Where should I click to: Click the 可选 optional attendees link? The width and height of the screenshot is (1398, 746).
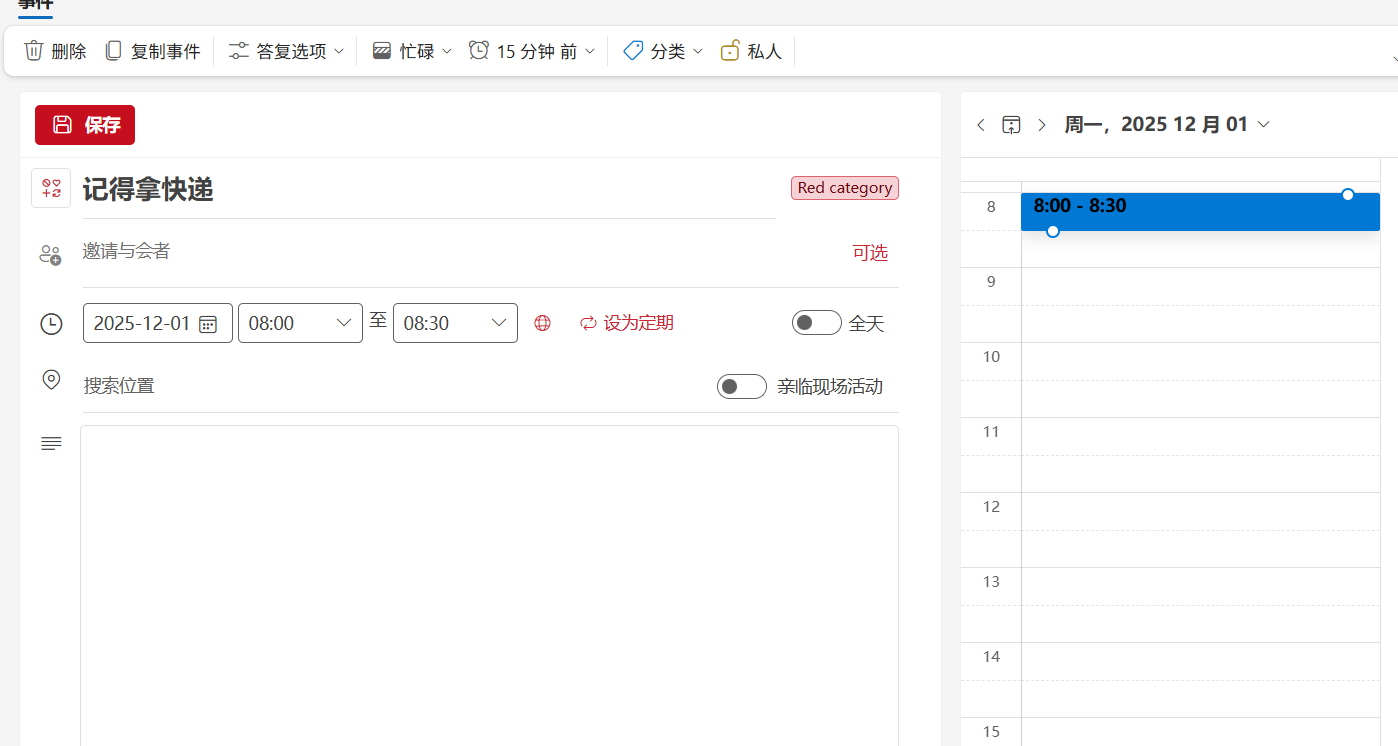pos(870,253)
